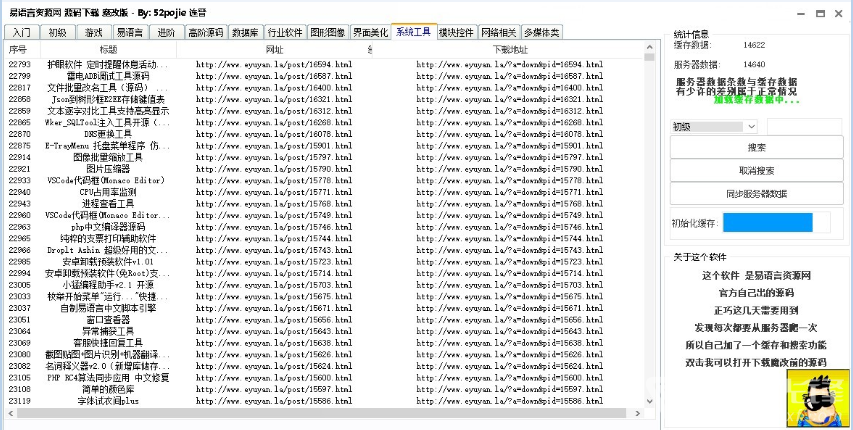Select the 纯粹的支票打印辅助软件 row
Viewport: 853px width, 430px height.
pyautogui.click(x=324, y=238)
